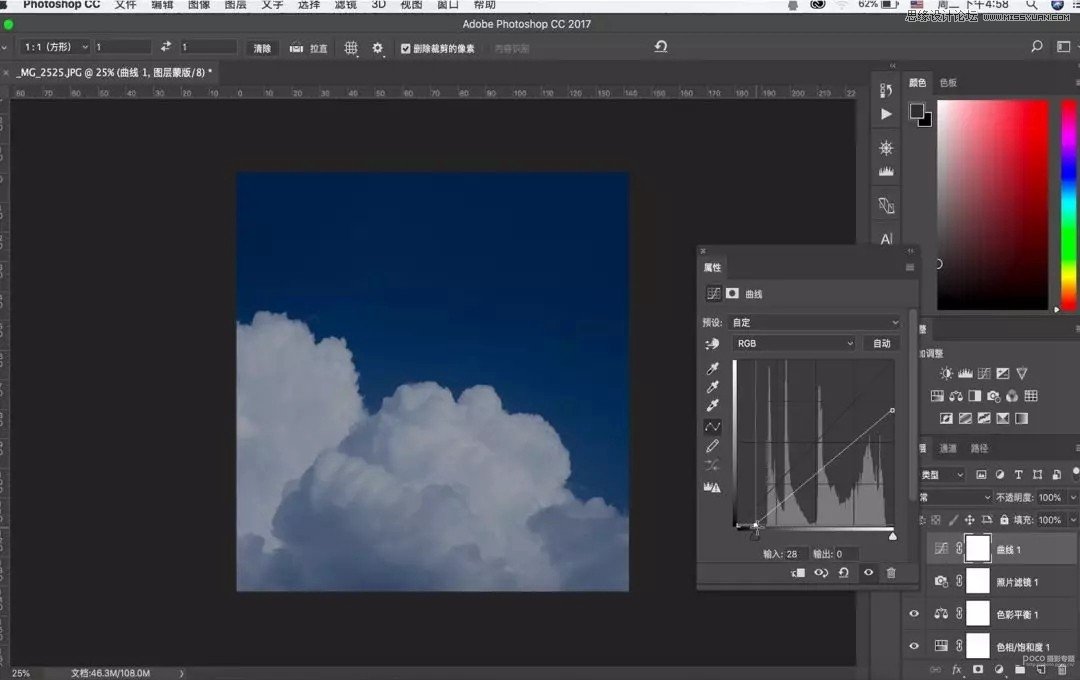Hide the 色彩平衡 1 layer
The image size is (1080, 680).
coord(914,614)
